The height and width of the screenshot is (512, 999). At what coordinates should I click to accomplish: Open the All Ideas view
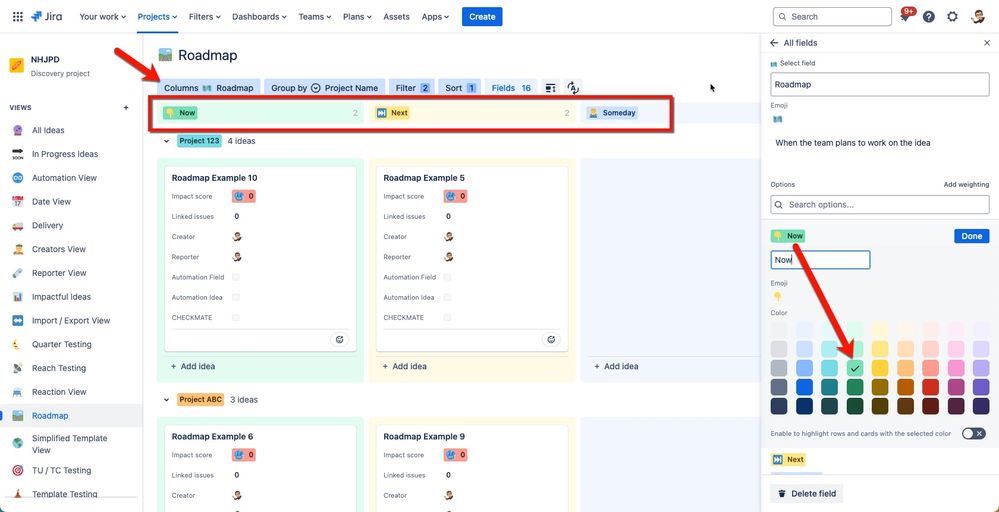pos(48,130)
